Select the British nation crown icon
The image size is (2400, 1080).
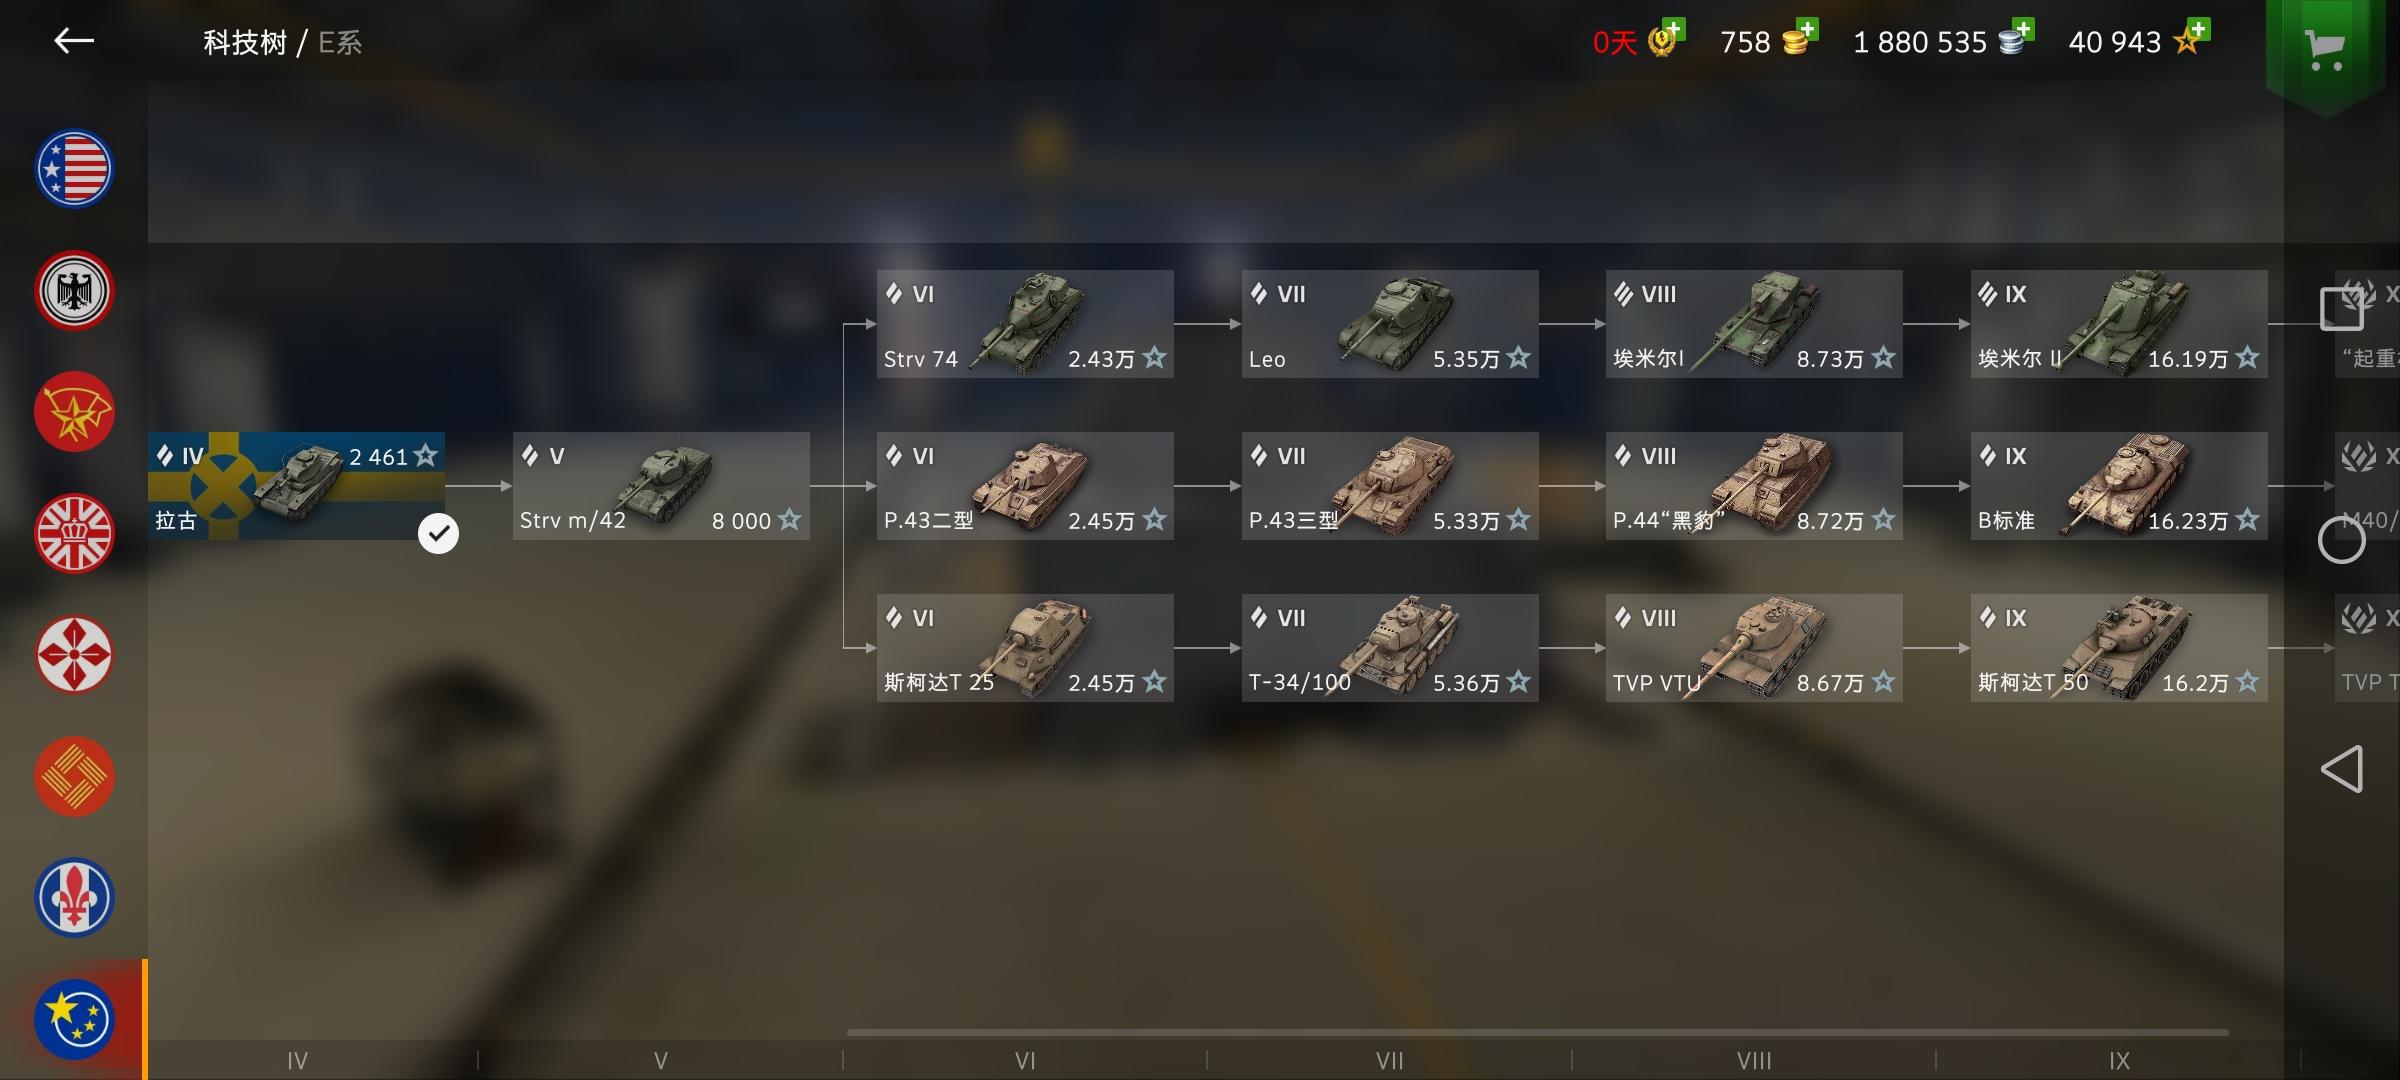click(x=74, y=534)
